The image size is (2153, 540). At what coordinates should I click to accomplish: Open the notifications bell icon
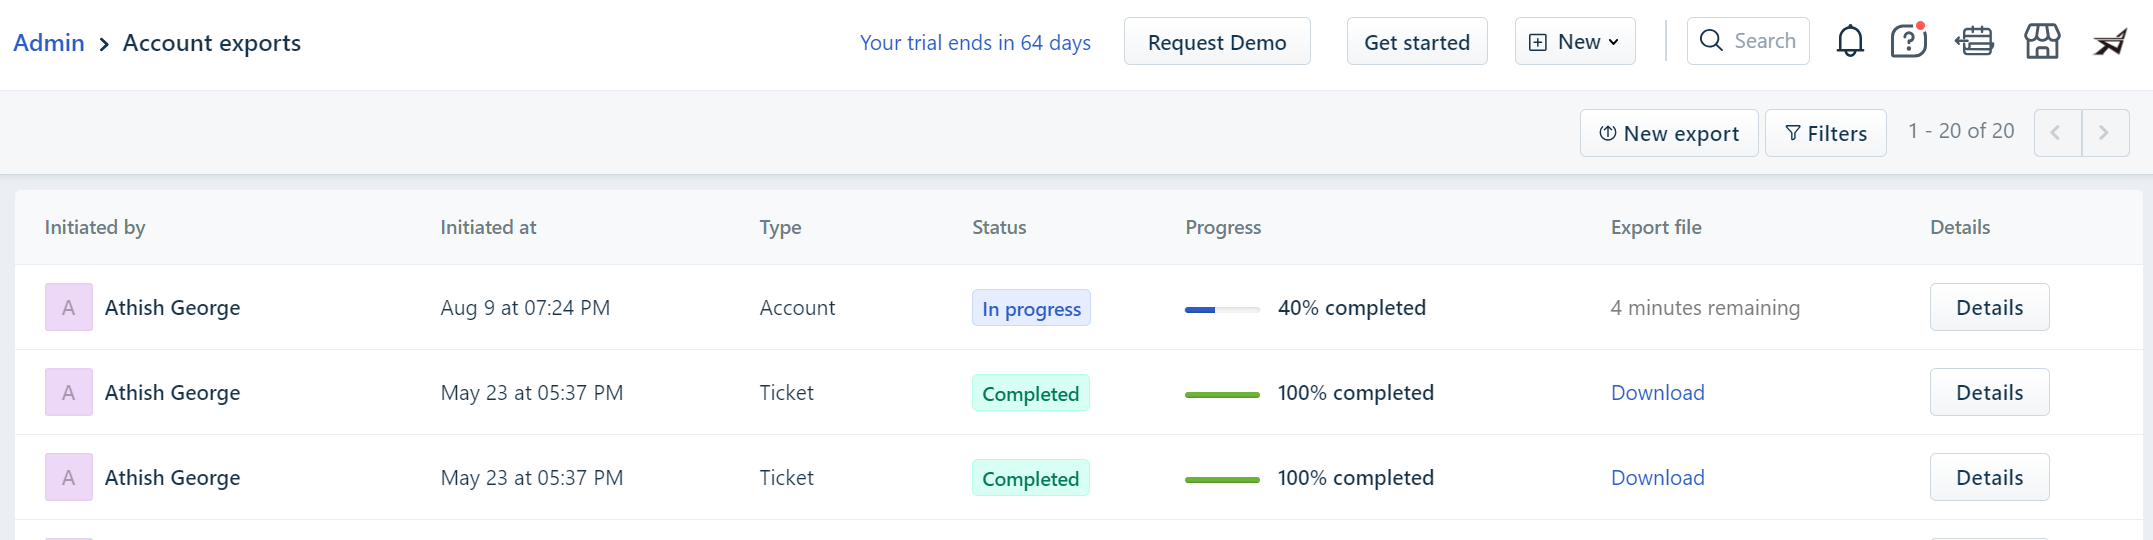(1850, 42)
